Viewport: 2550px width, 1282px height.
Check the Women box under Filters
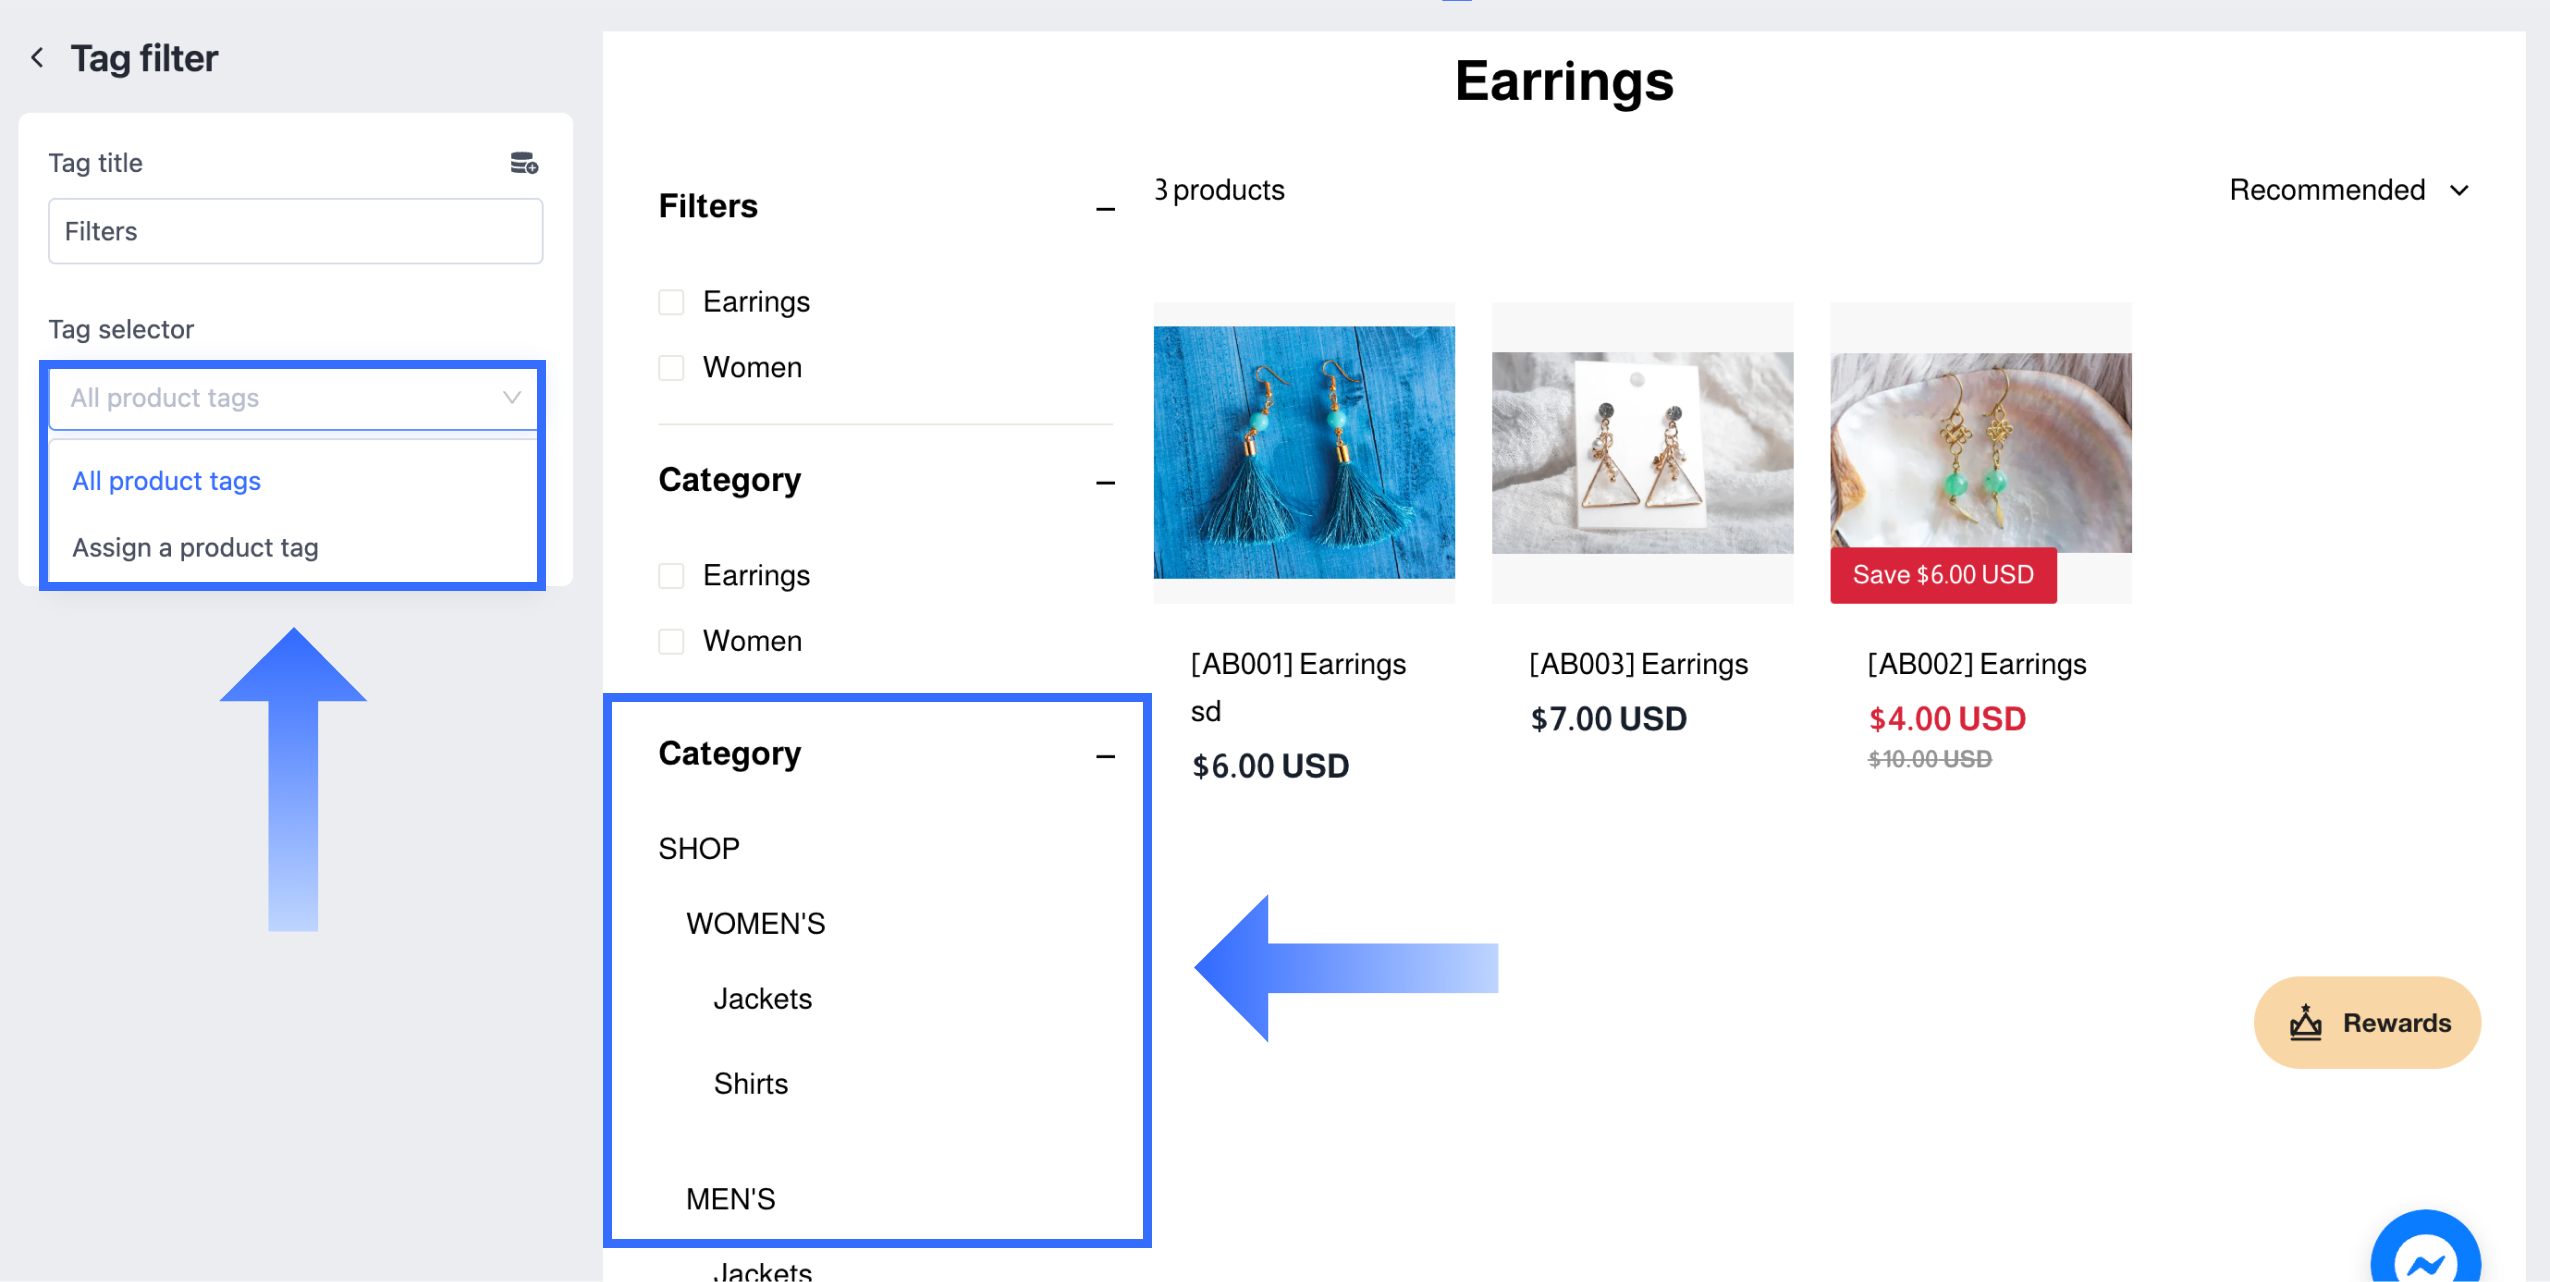671,368
